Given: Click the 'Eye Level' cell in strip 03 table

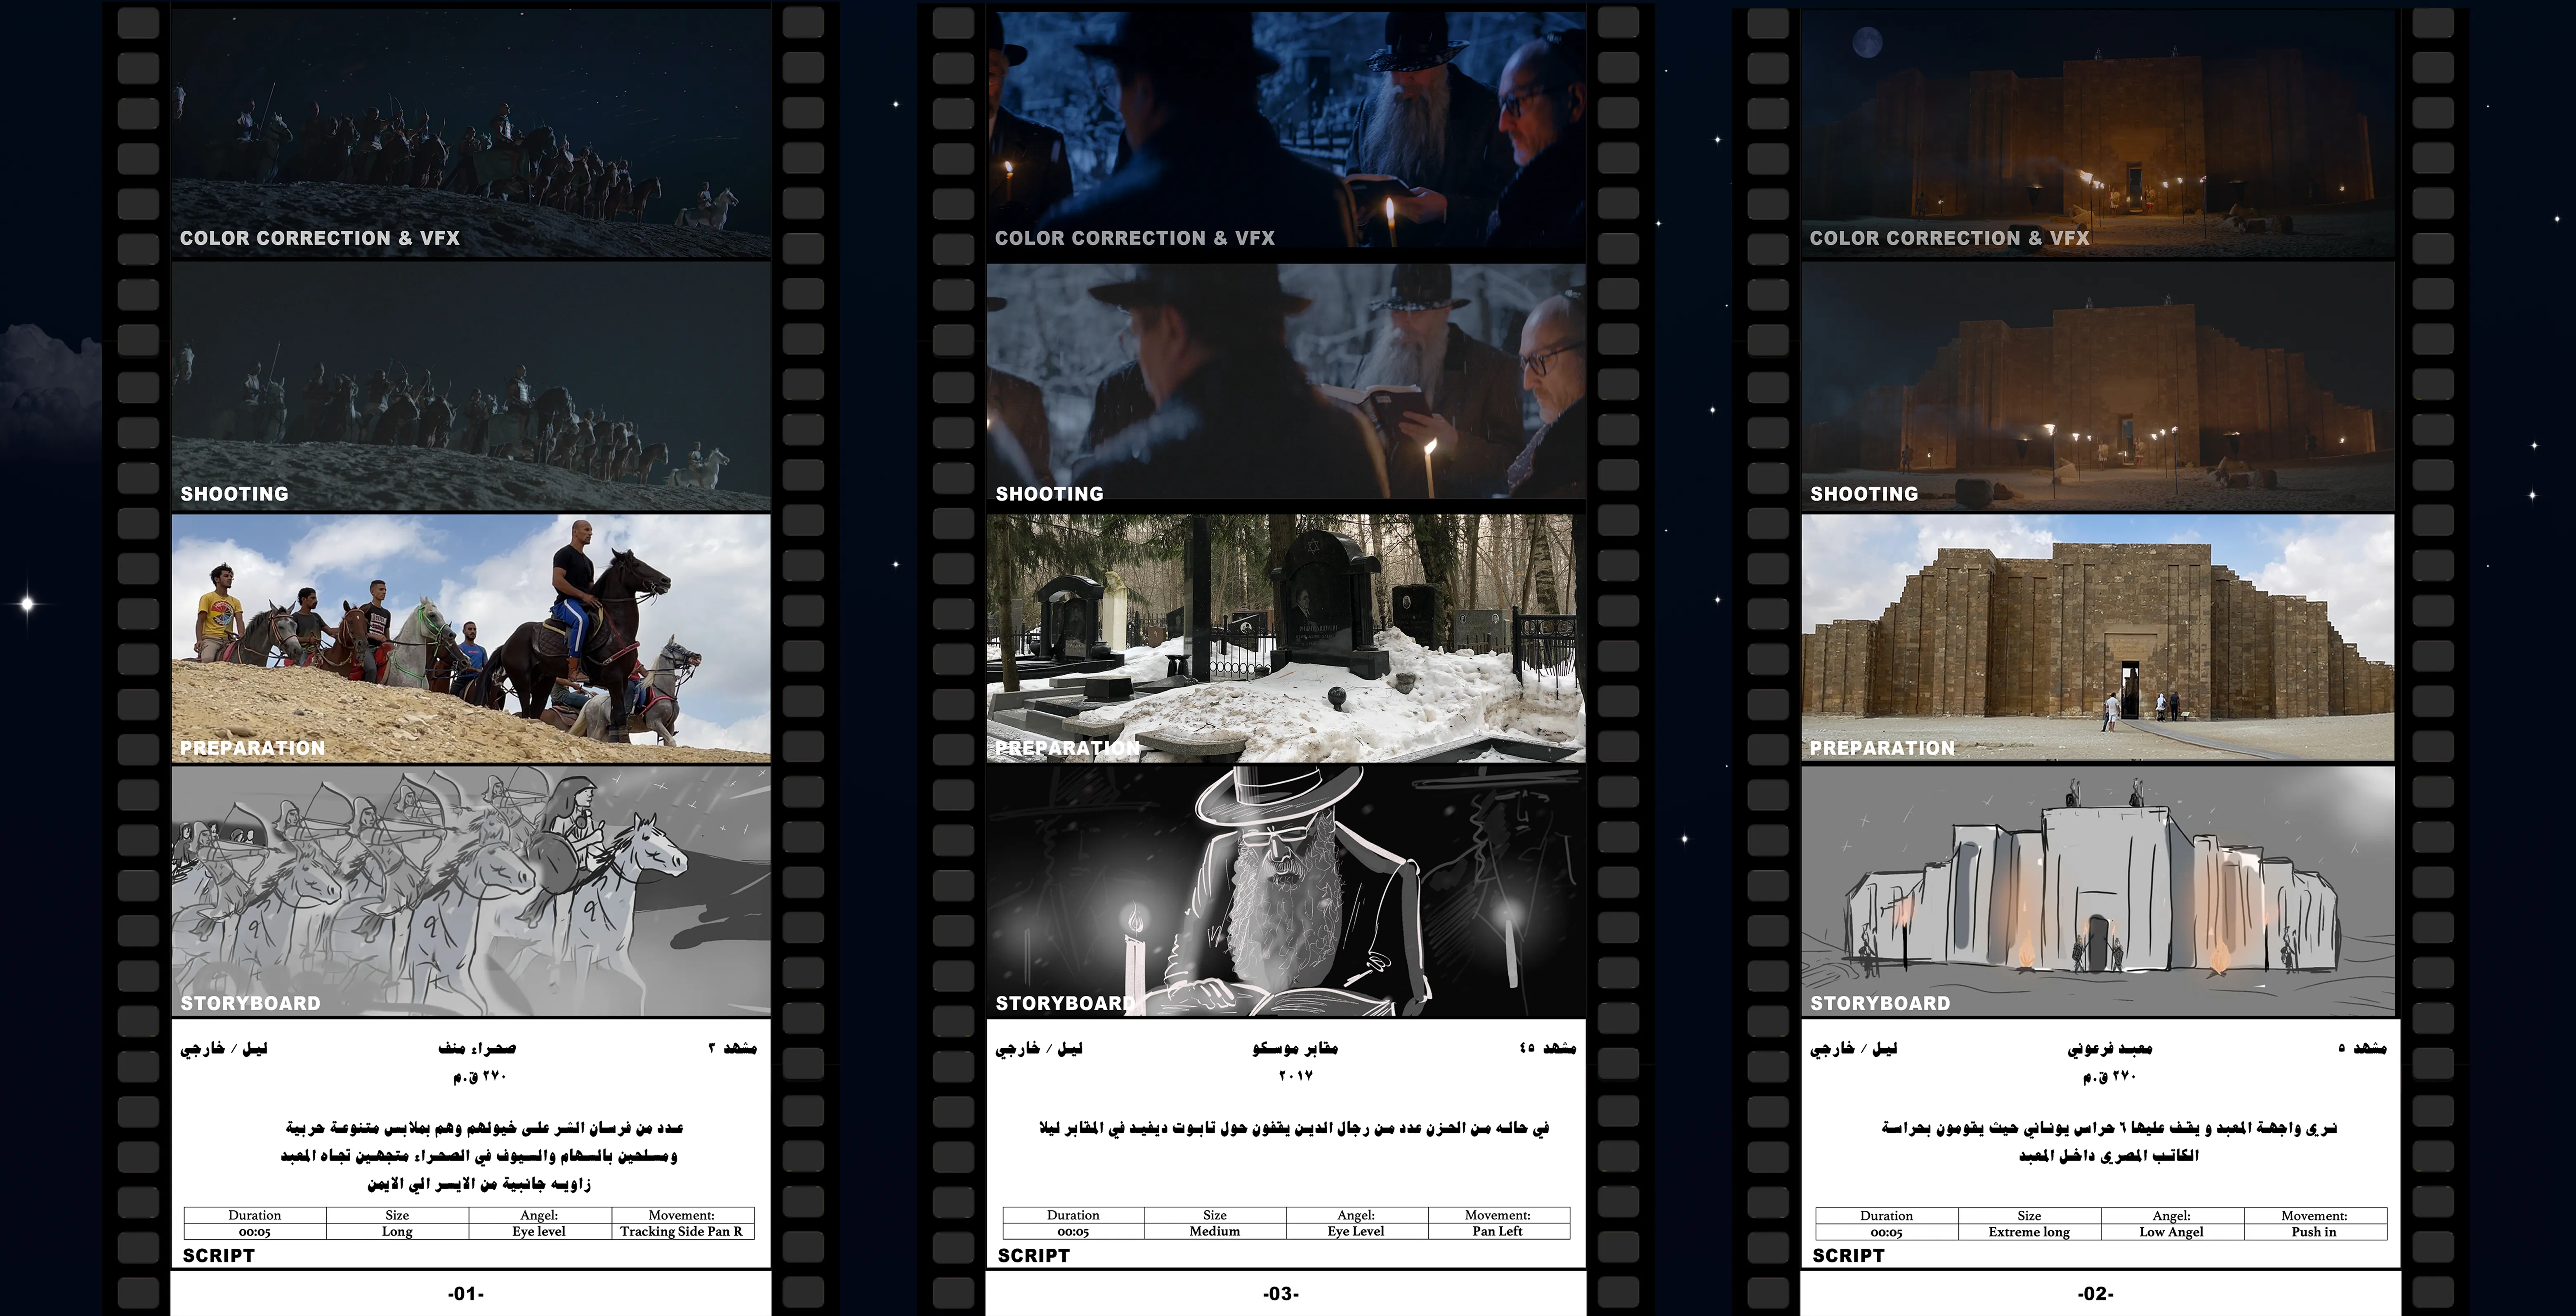Looking at the screenshot, I should coord(1356,1232).
